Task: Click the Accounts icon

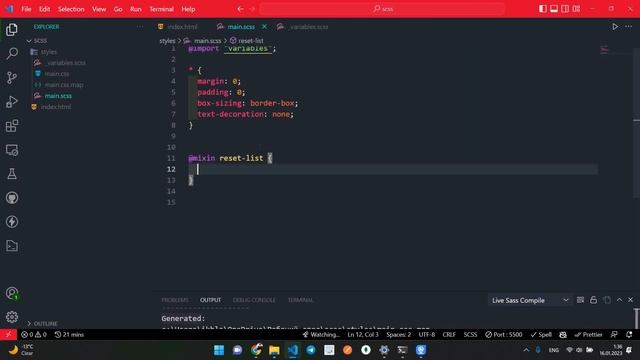Action: (x=12, y=293)
